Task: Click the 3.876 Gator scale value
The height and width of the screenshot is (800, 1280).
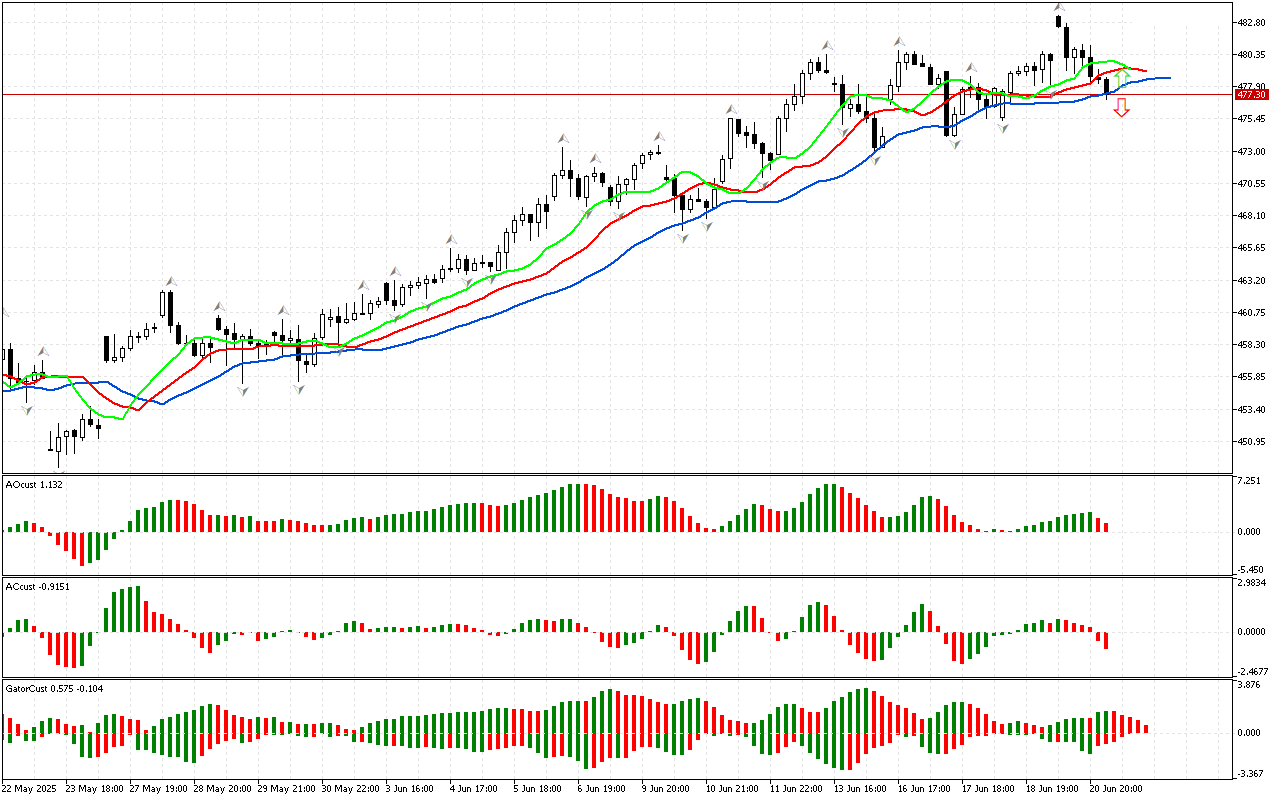Action: click(x=1250, y=685)
